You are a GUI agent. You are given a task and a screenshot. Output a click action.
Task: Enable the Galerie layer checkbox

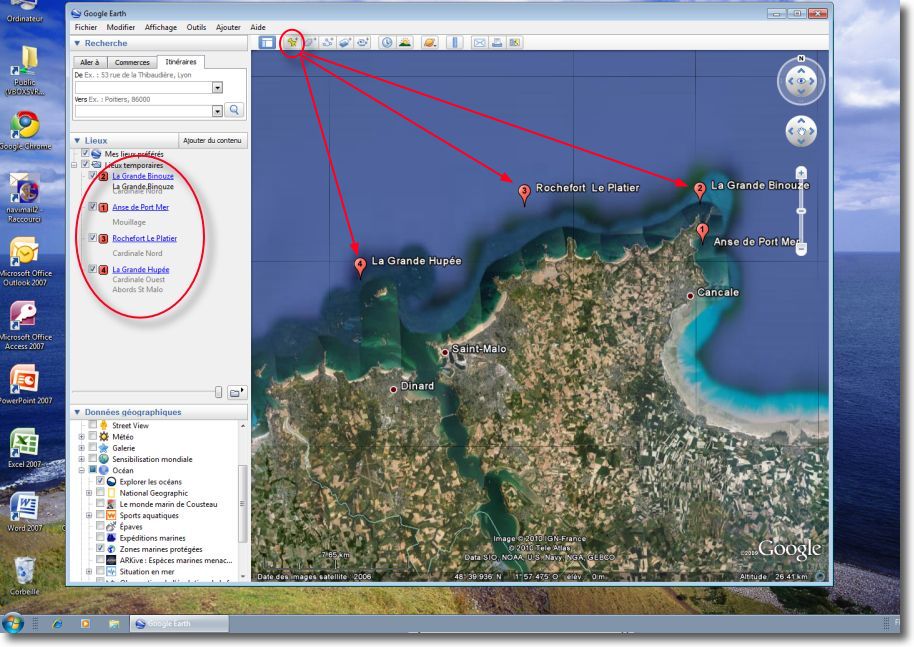tap(93, 447)
